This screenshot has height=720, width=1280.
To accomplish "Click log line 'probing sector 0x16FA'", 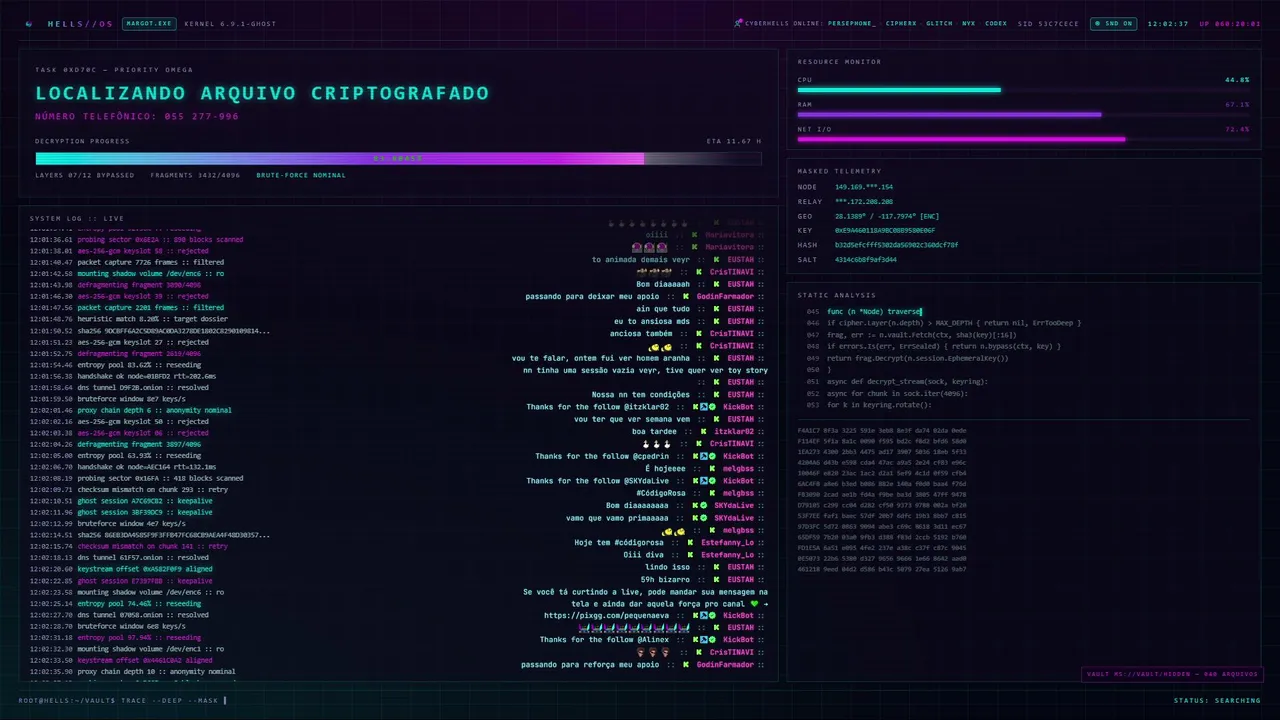I will pyautogui.click(x=161, y=478).
